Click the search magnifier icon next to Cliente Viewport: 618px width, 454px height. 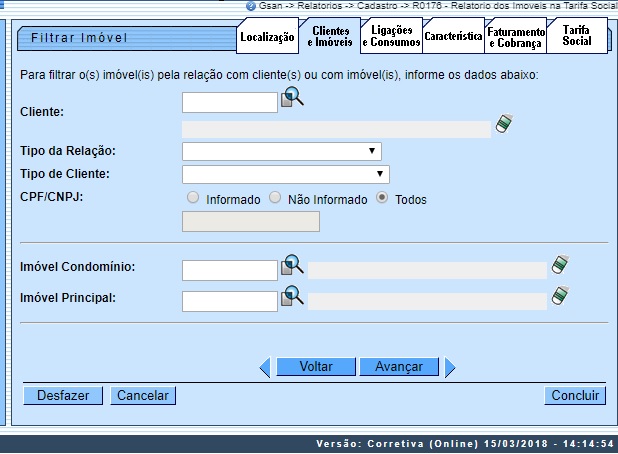pyautogui.click(x=292, y=98)
